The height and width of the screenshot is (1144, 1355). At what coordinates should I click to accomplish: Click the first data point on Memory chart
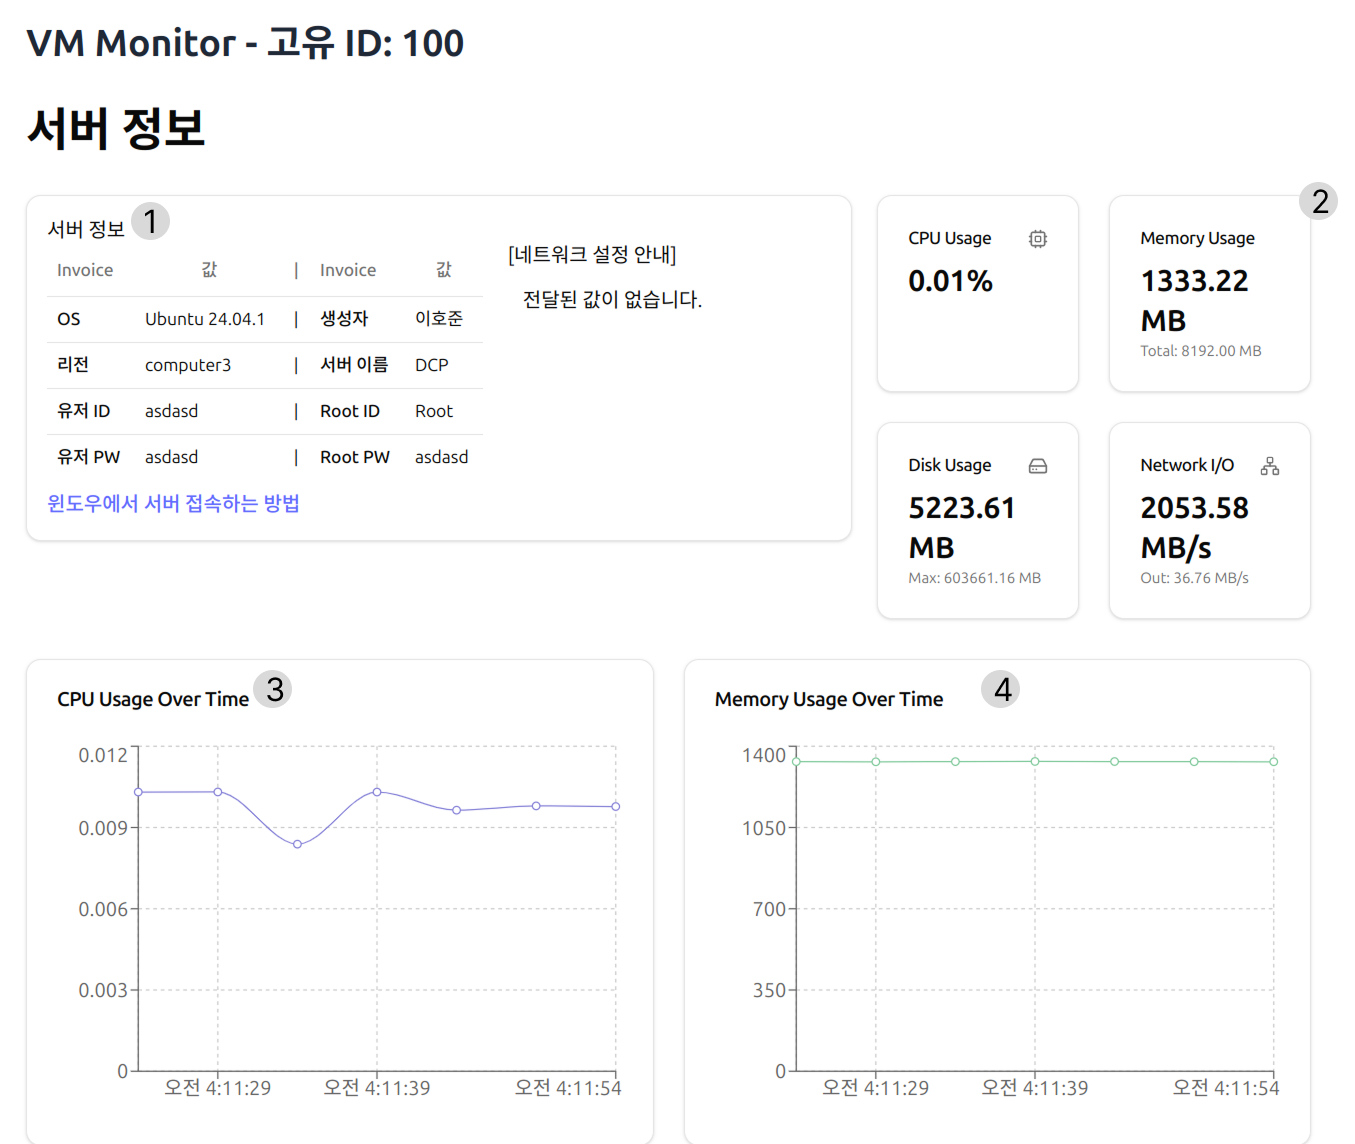coord(796,762)
